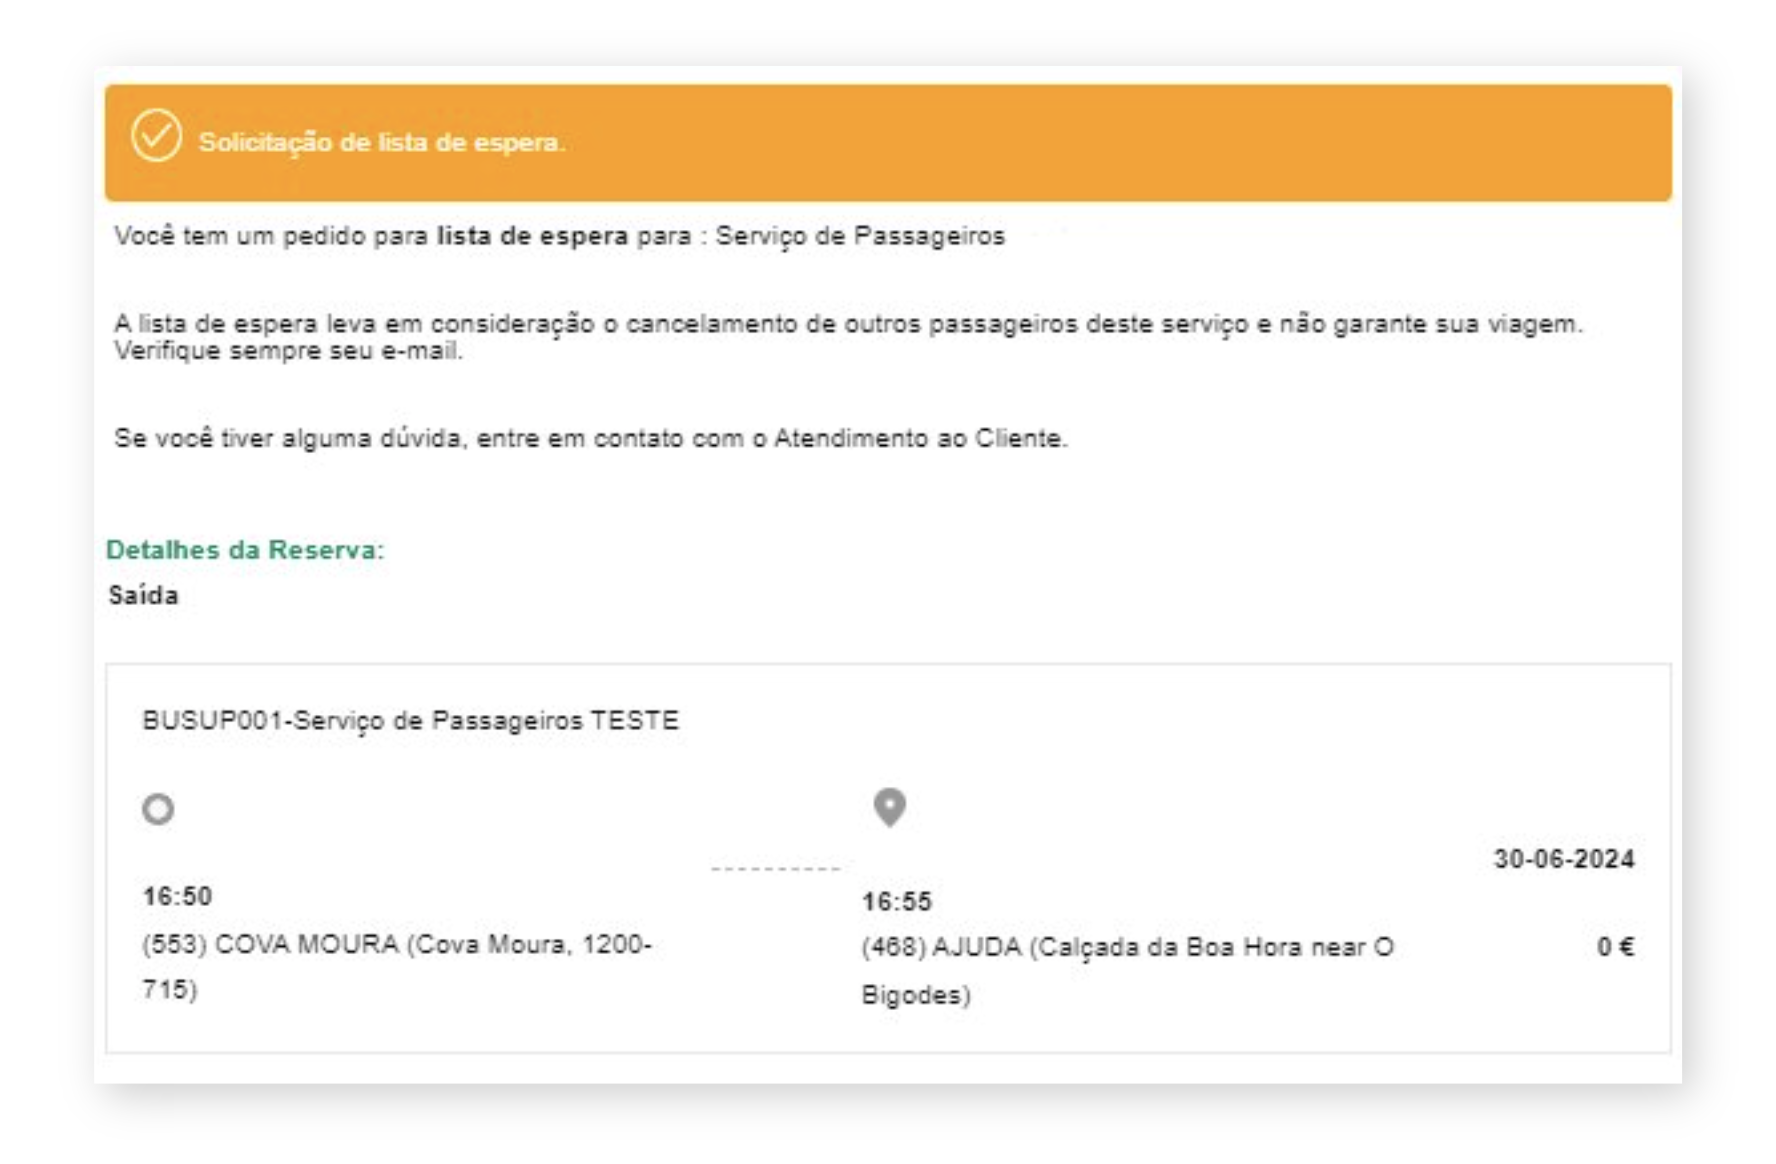1776x1164 pixels.
Task: Click the 'Verifique sempre seu e-mail' notice
Action: (x=288, y=351)
